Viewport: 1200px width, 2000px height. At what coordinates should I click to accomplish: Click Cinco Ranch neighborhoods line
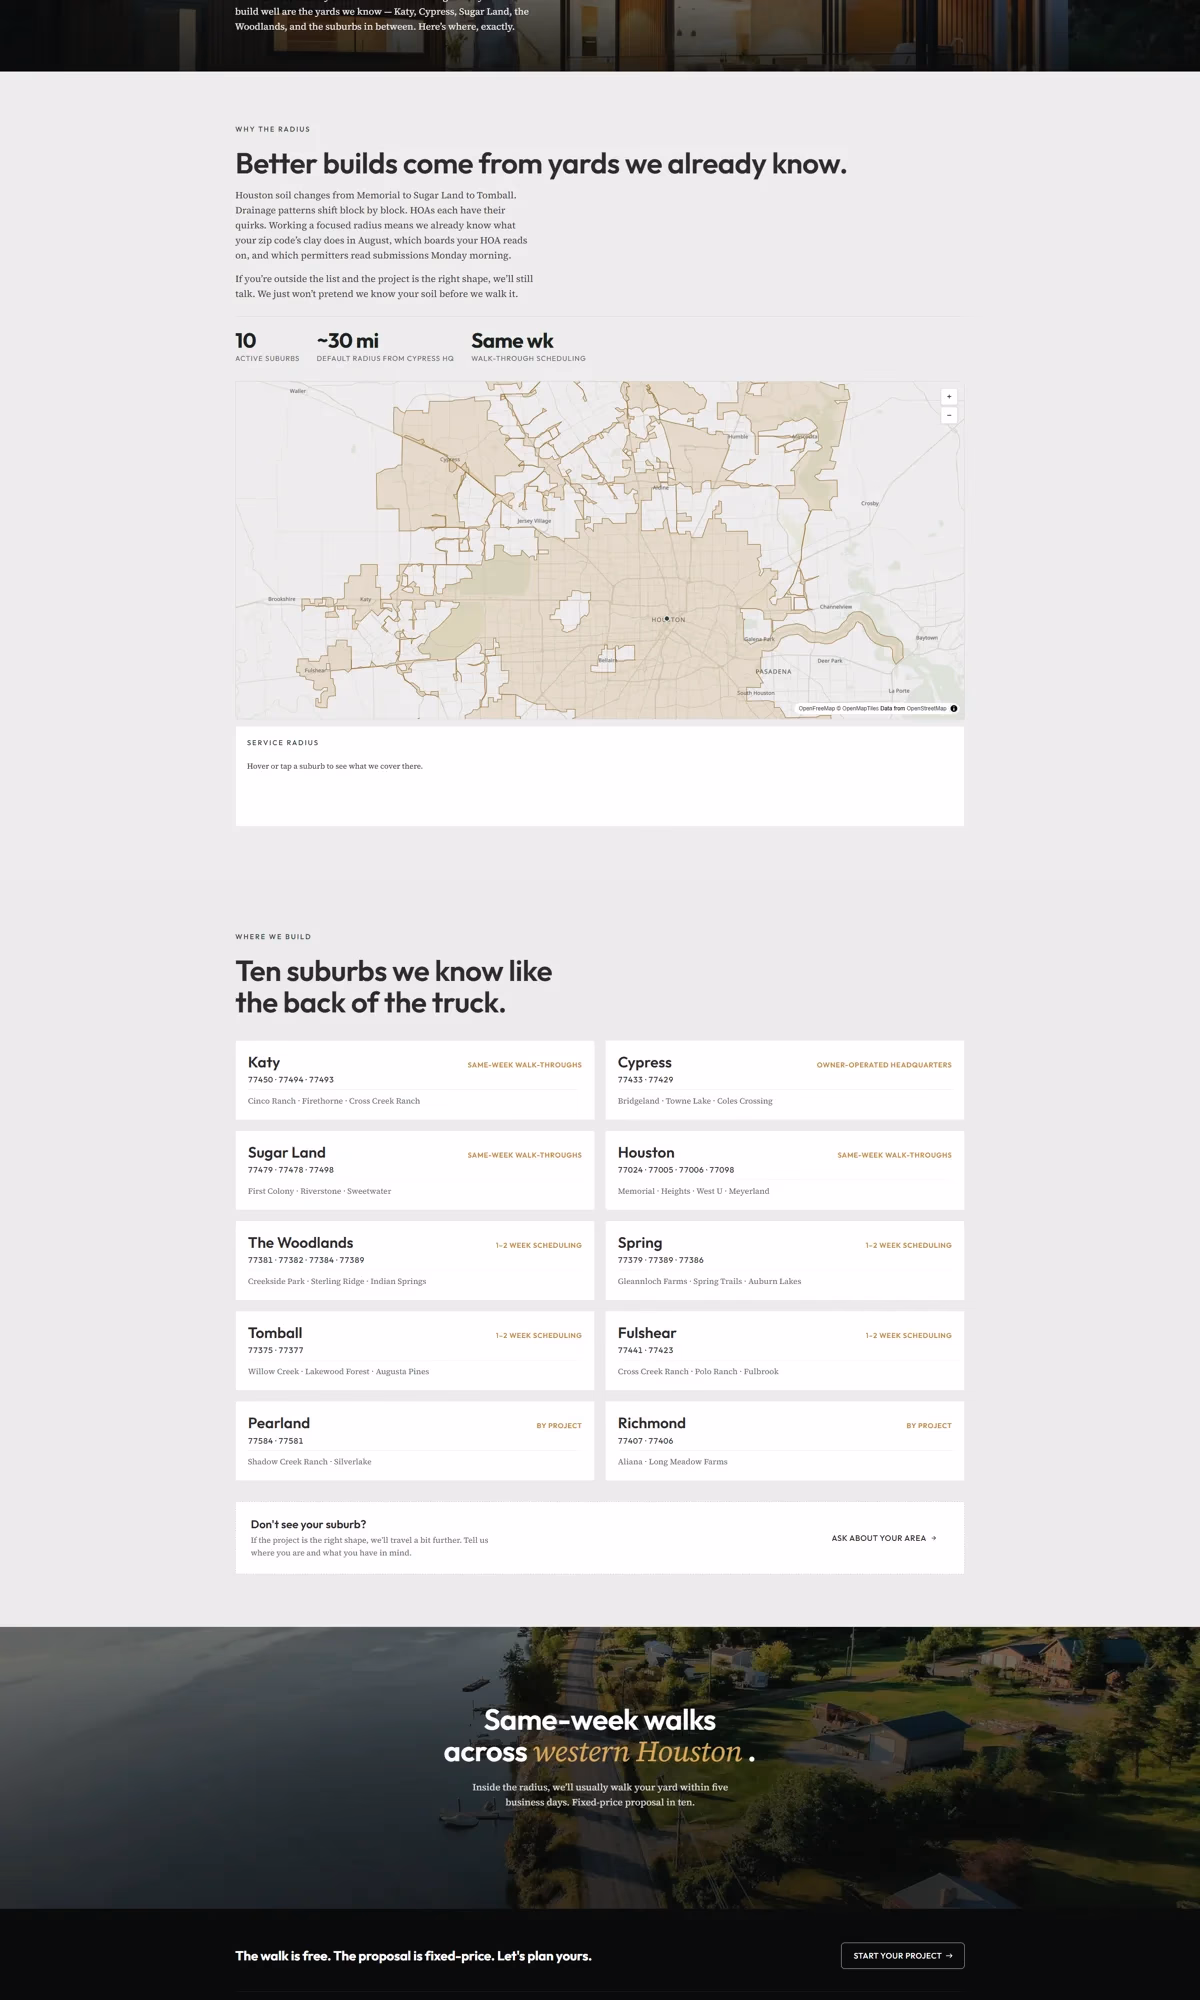click(334, 1101)
